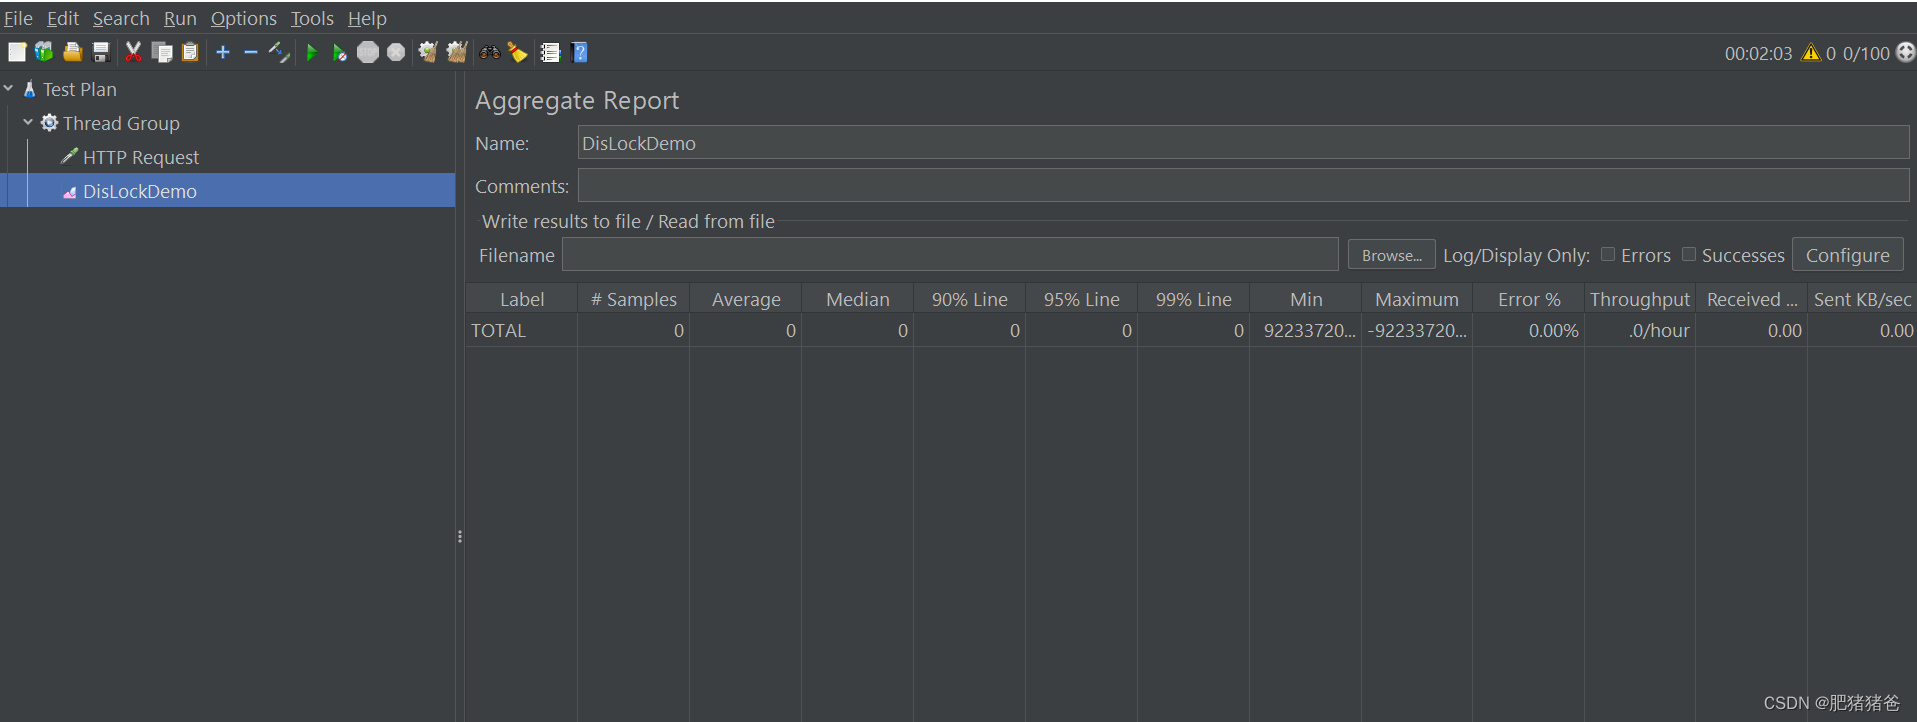
Task: Click the 0/100 thread count indicator
Action: click(x=1866, y=54)
